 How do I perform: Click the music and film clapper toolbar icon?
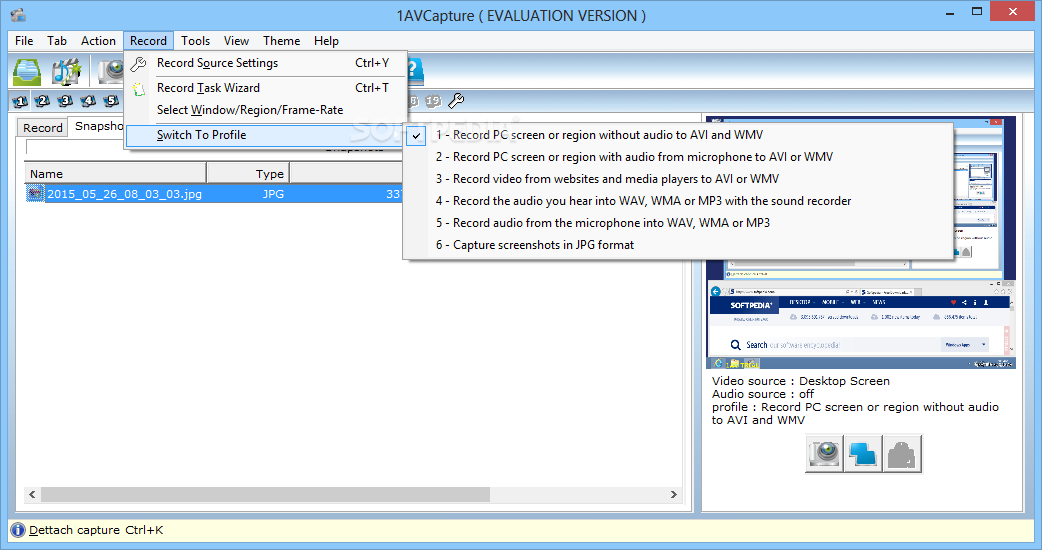pyautogui.click(x=66, y=71)
